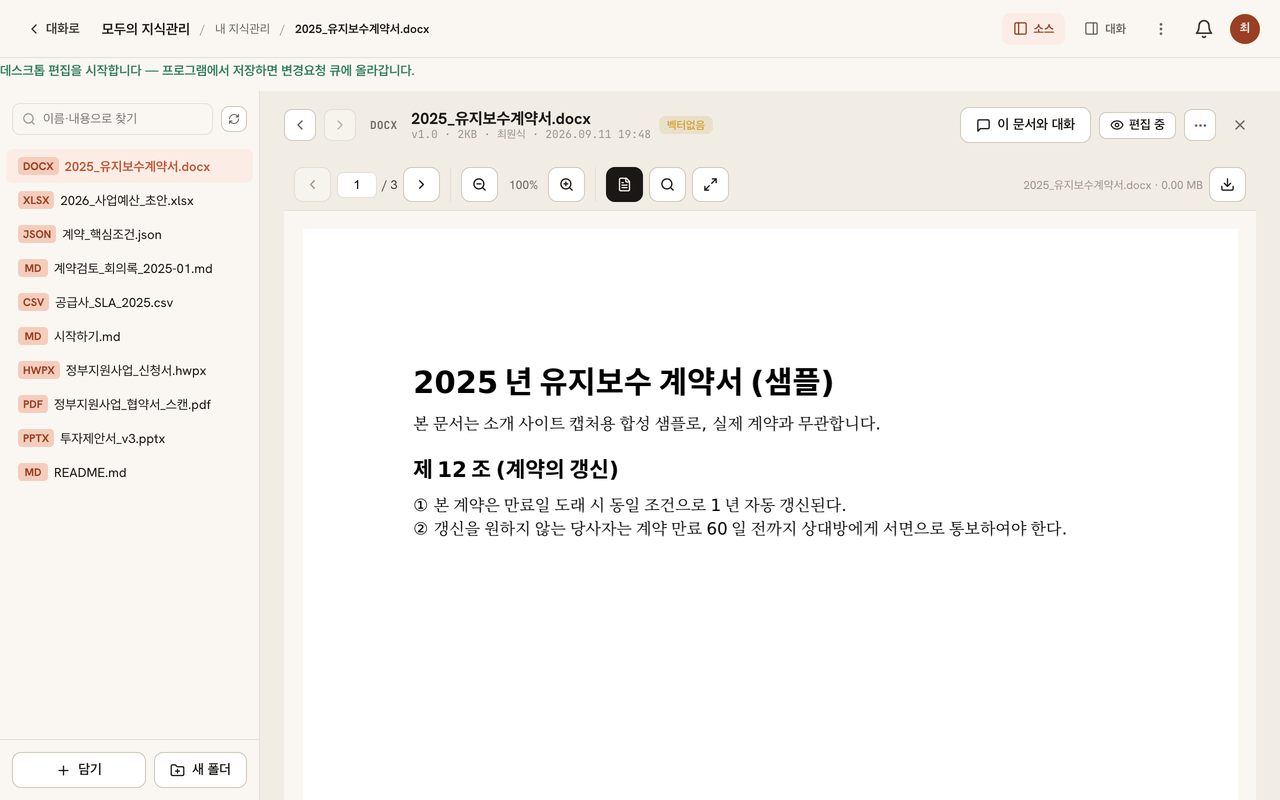The image size is (1280, 800).
Task: Open 내 지식관리 breadcrumb
Action: [242, 29]
